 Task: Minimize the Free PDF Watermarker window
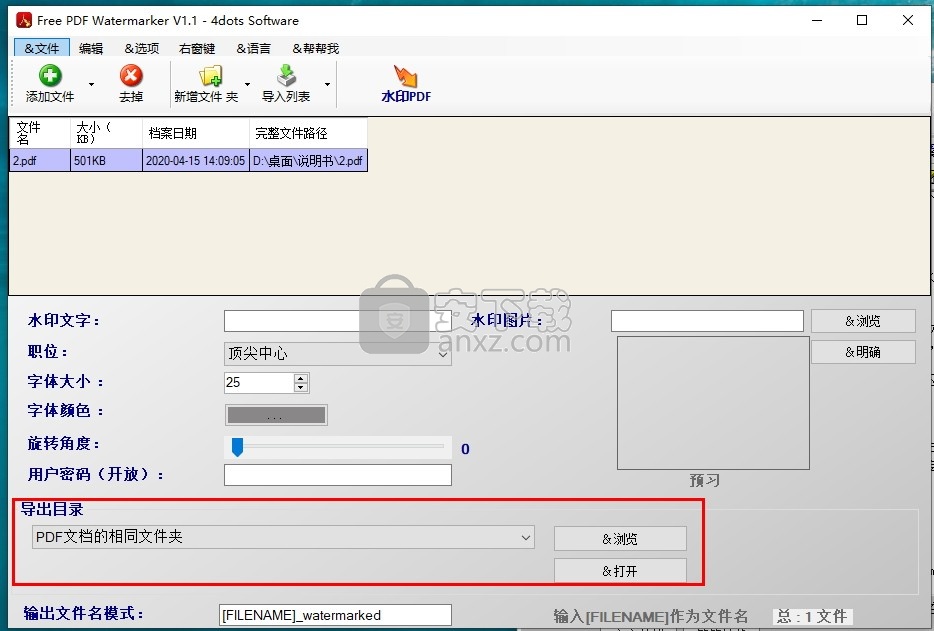point(817,20)
